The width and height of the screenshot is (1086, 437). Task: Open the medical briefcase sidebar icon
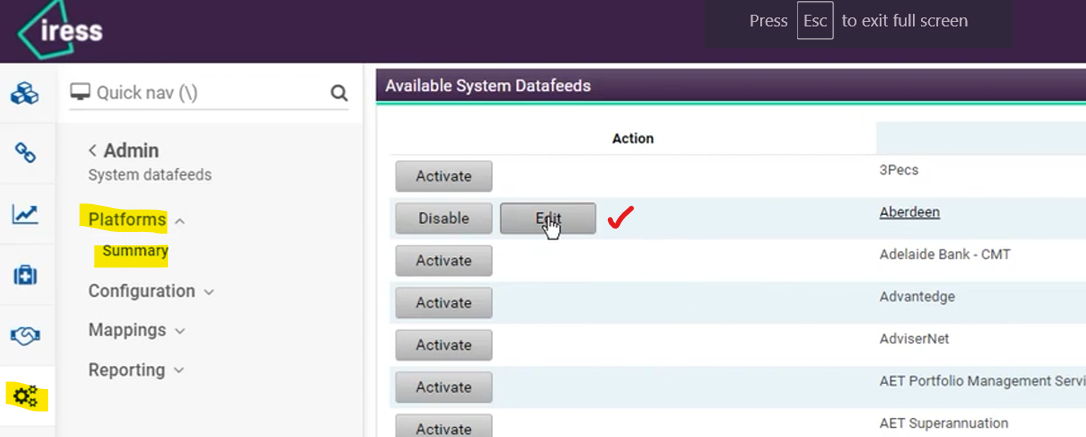tap(25, 275)
